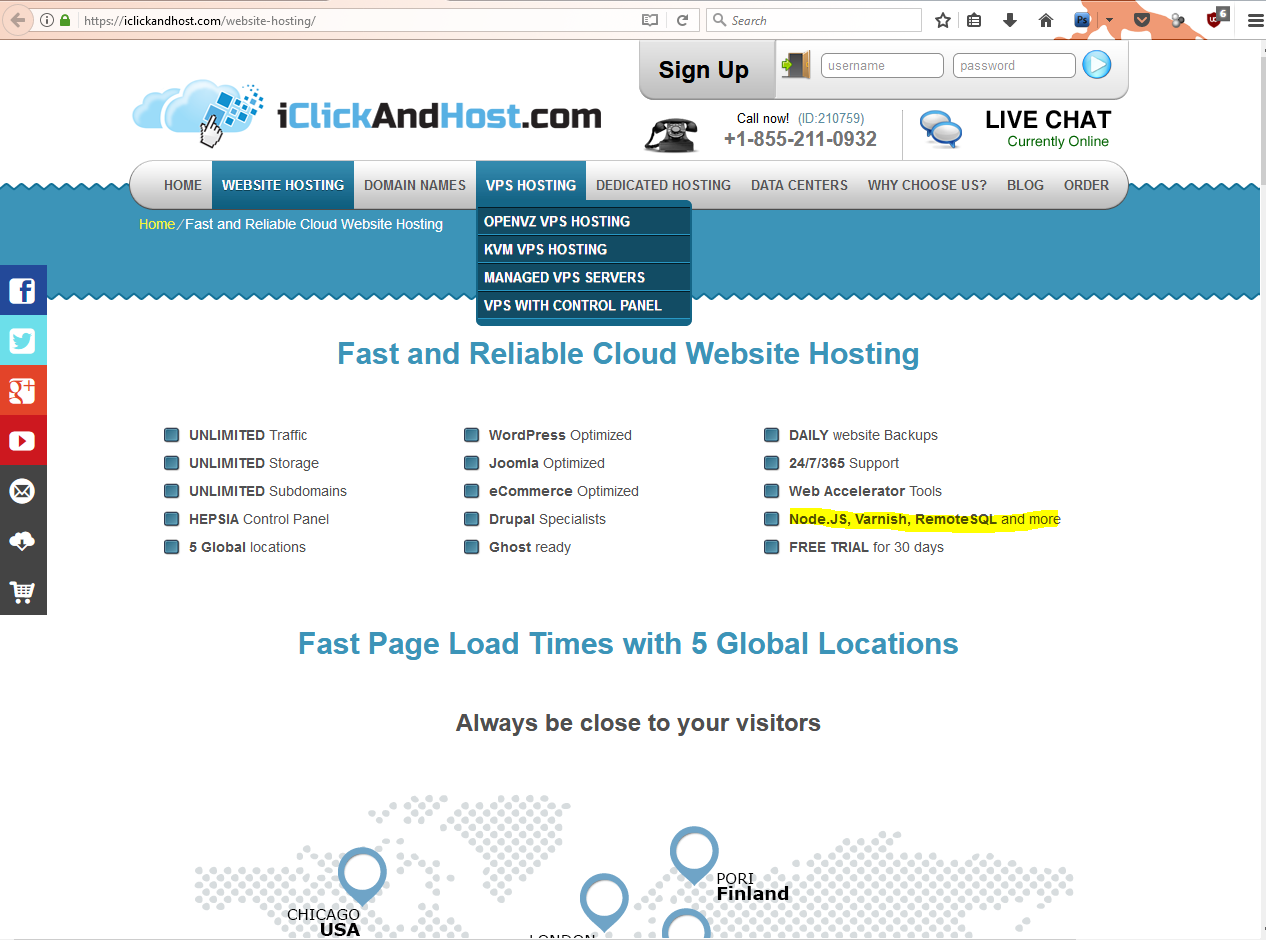Click the HEPSIA Control Panel text
1266x940 pixels.
click(259, 519)
